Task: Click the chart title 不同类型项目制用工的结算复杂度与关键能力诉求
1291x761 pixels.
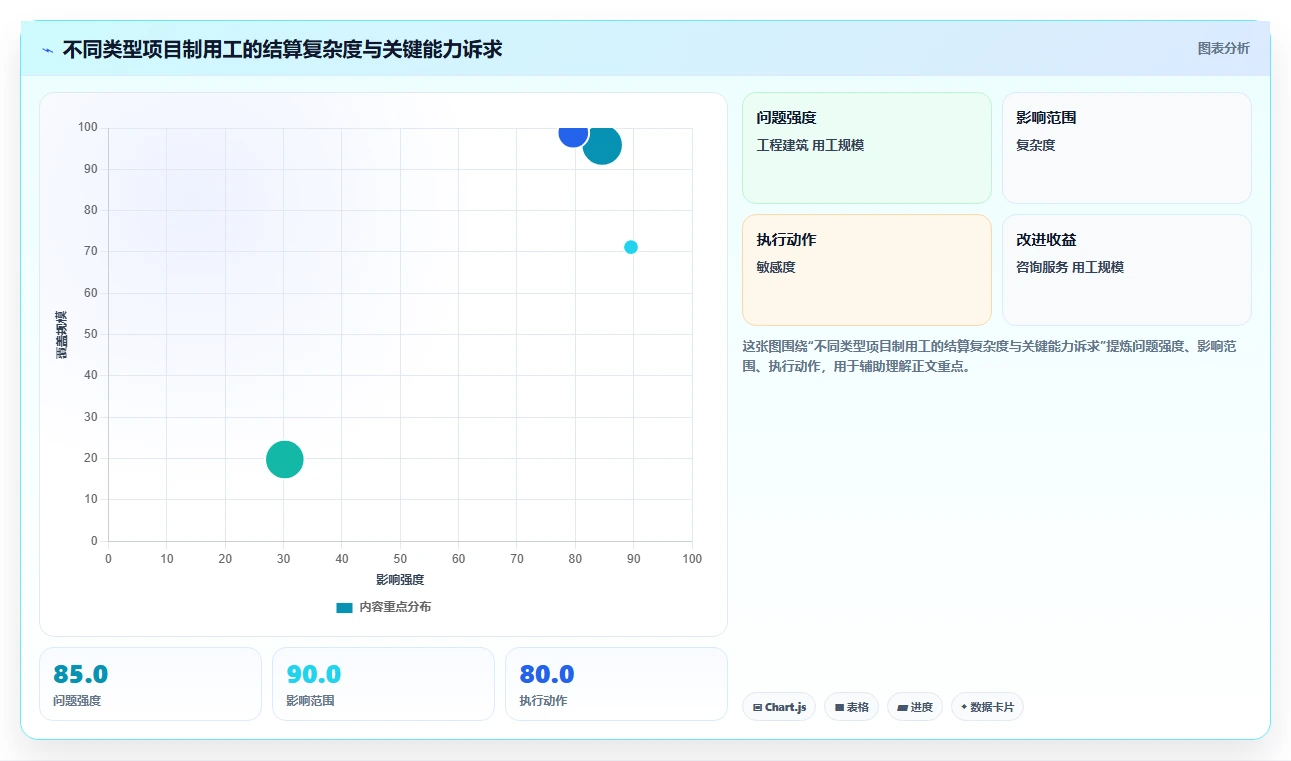Action: point(282,49)
